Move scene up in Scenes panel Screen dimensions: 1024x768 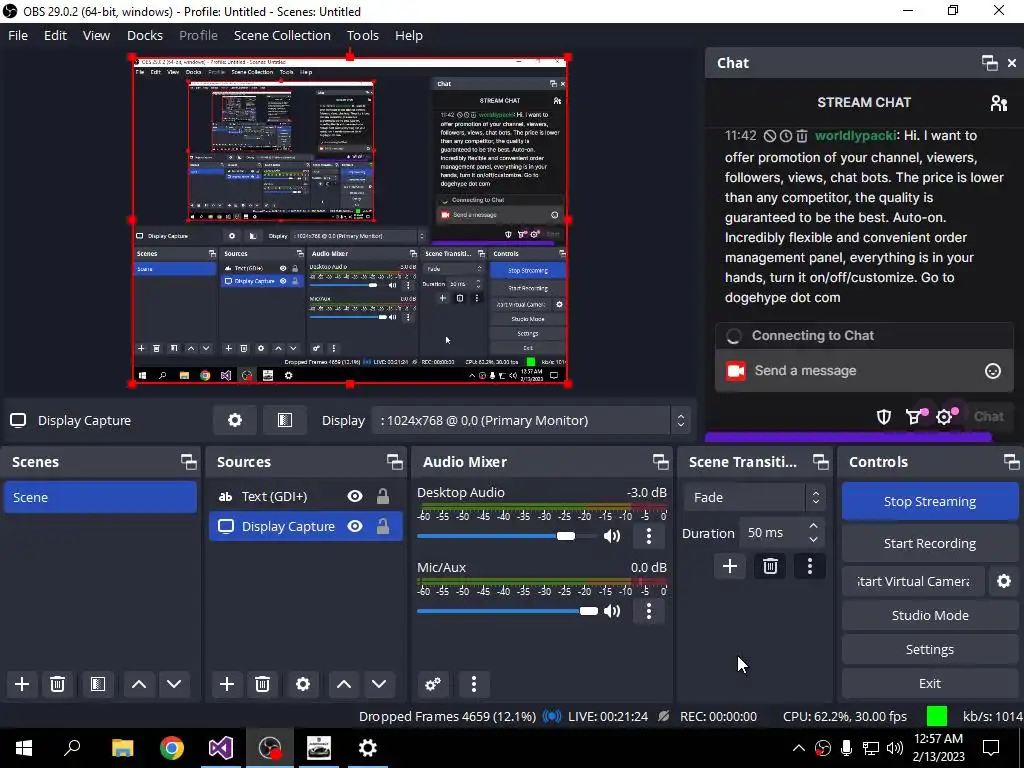coord(138,684)
